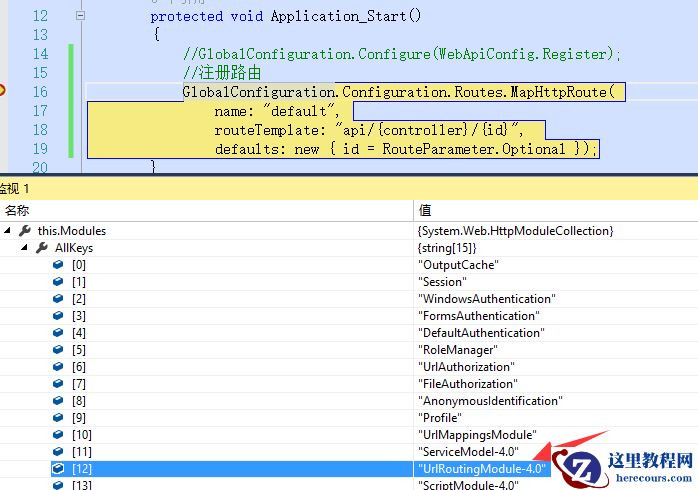The width and height of the screenshot is (698, 490).
Task: Collapse the Application_Start method outline
Action: pos(80,16)
